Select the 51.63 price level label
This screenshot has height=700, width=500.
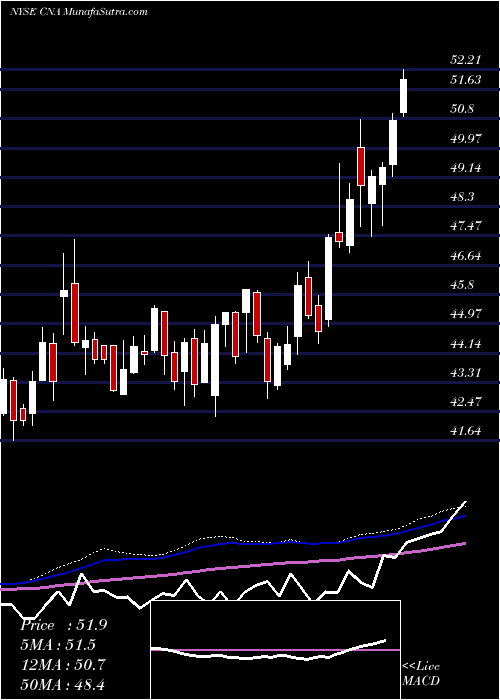click(x=466, y=80)
